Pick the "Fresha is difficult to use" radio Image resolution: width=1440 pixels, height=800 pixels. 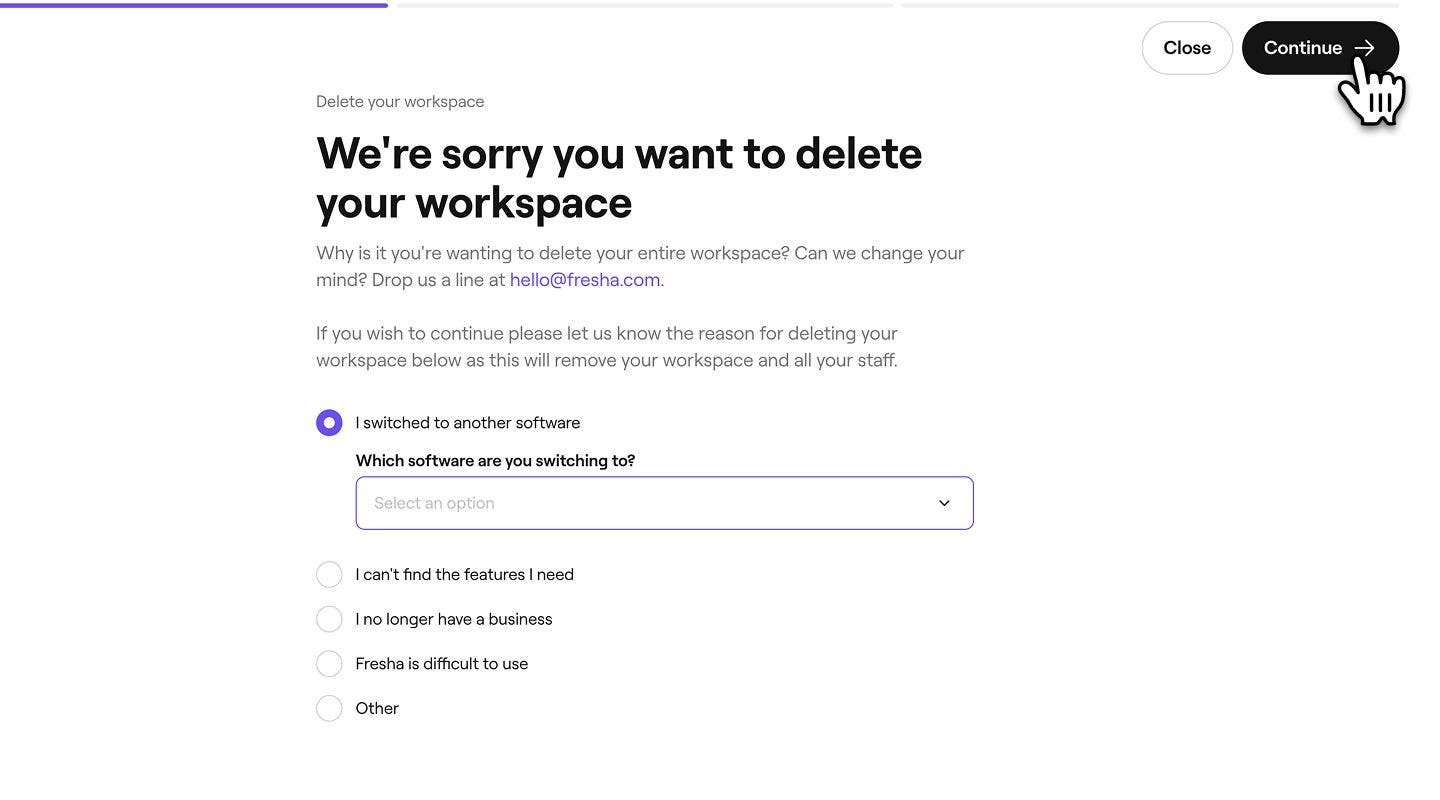329,664
